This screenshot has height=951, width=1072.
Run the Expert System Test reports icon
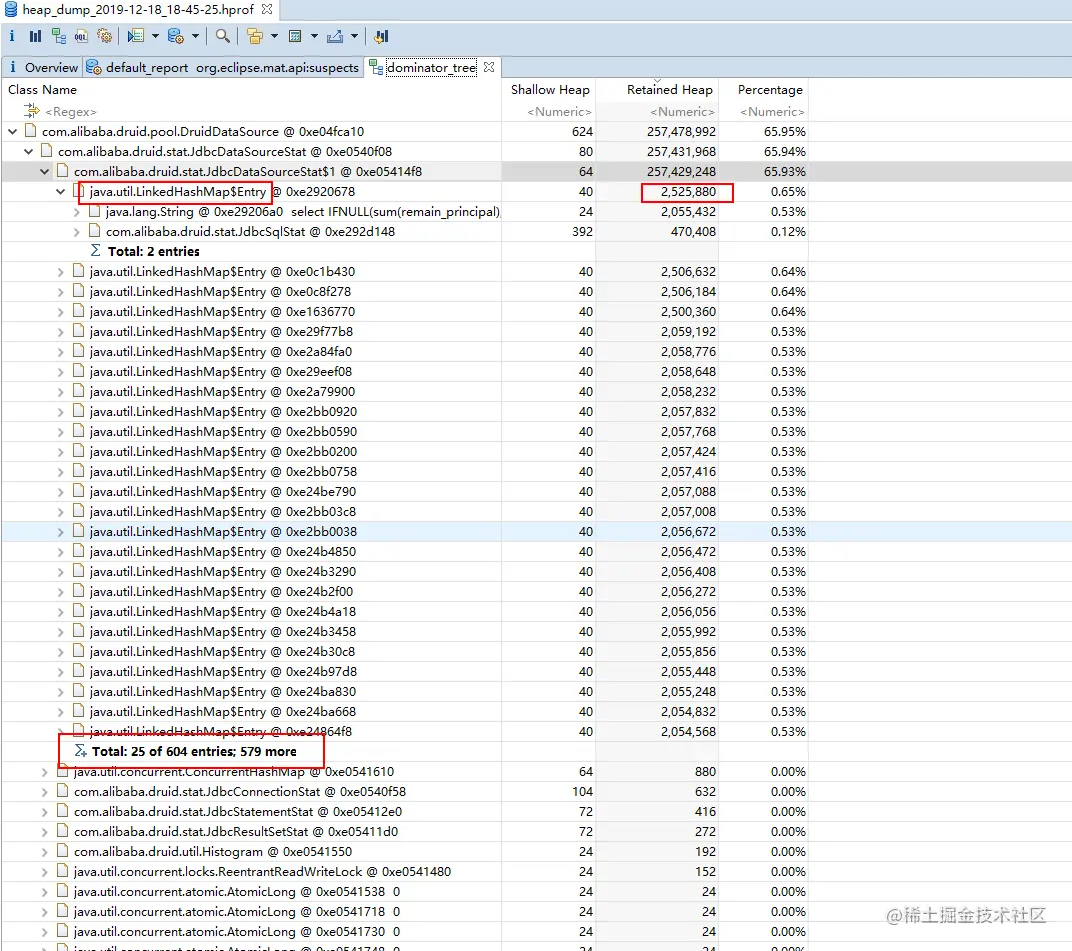click(x=136, y=36)
